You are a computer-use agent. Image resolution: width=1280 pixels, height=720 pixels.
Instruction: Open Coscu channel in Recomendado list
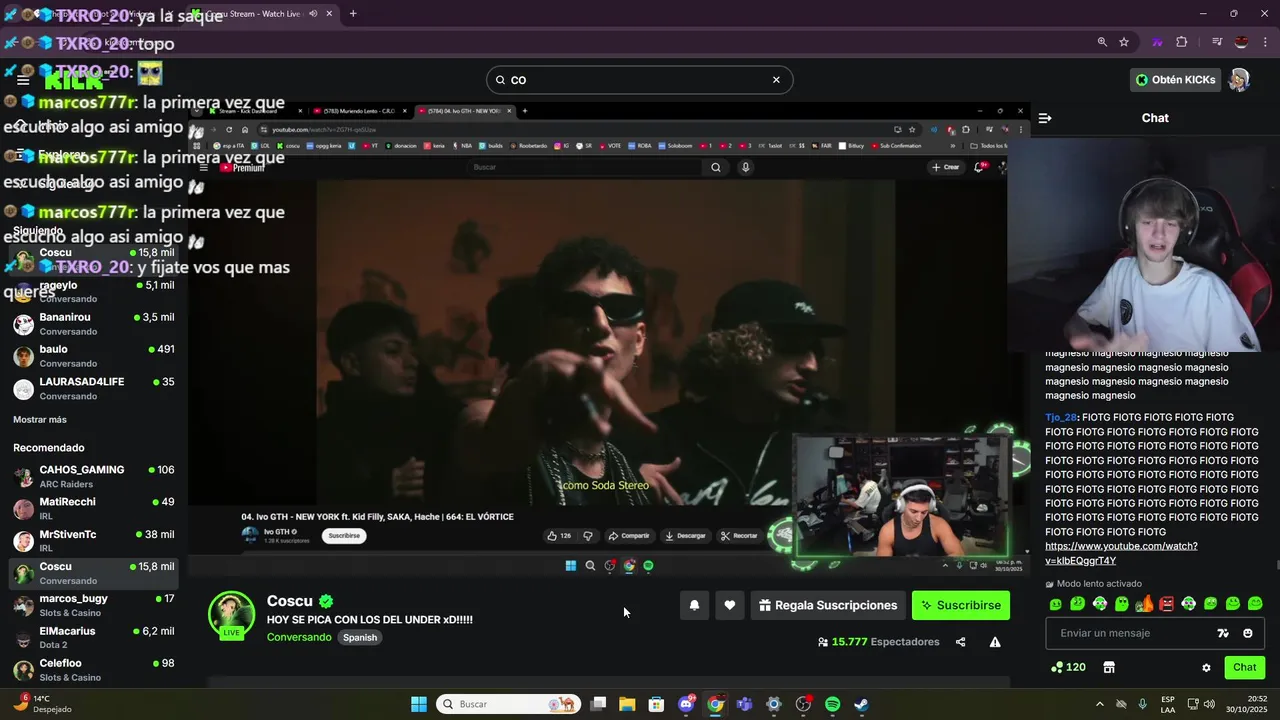94,573
